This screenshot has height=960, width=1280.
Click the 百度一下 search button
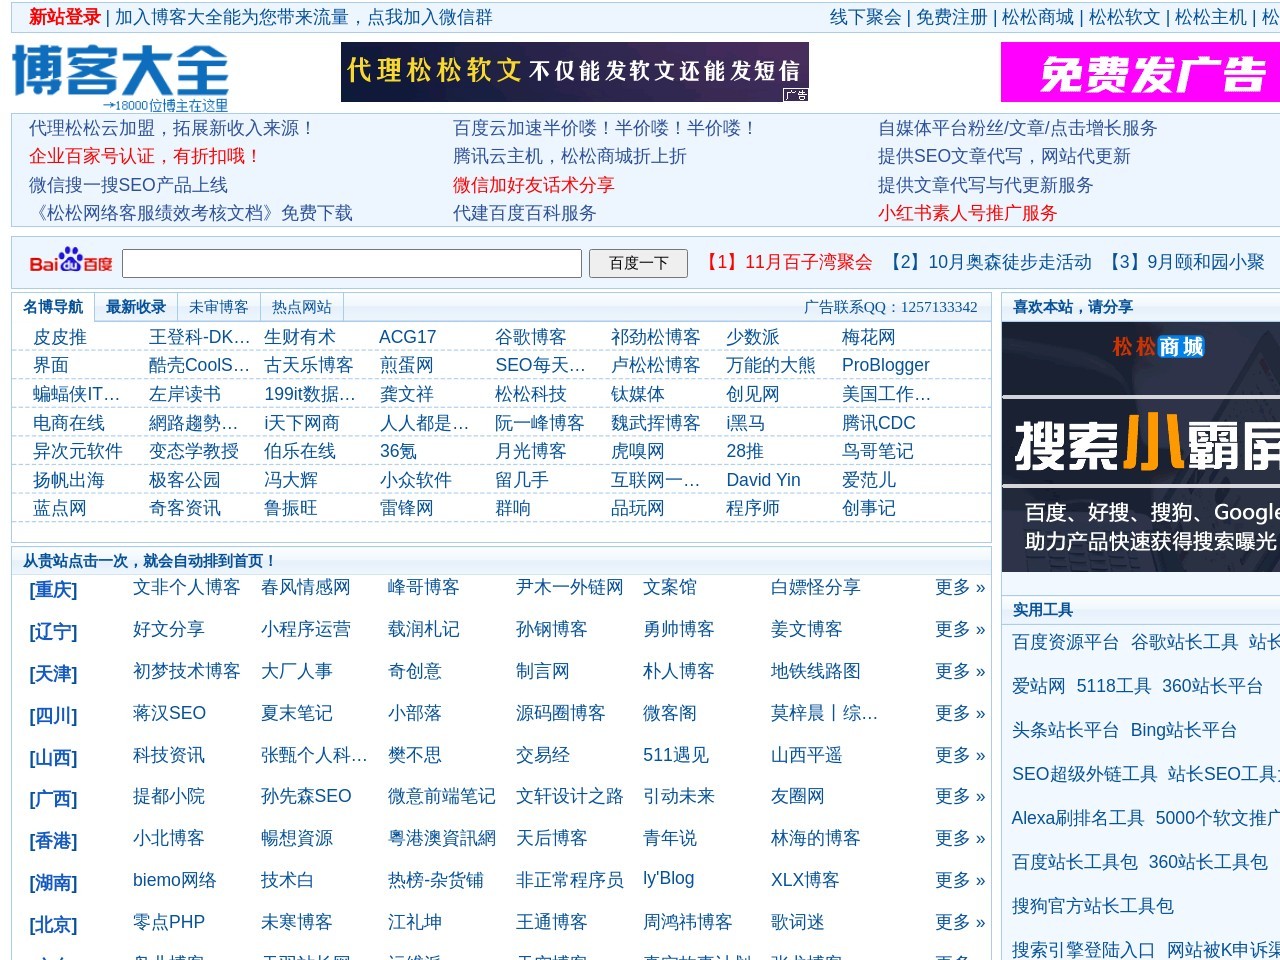[x=637, y=262]
